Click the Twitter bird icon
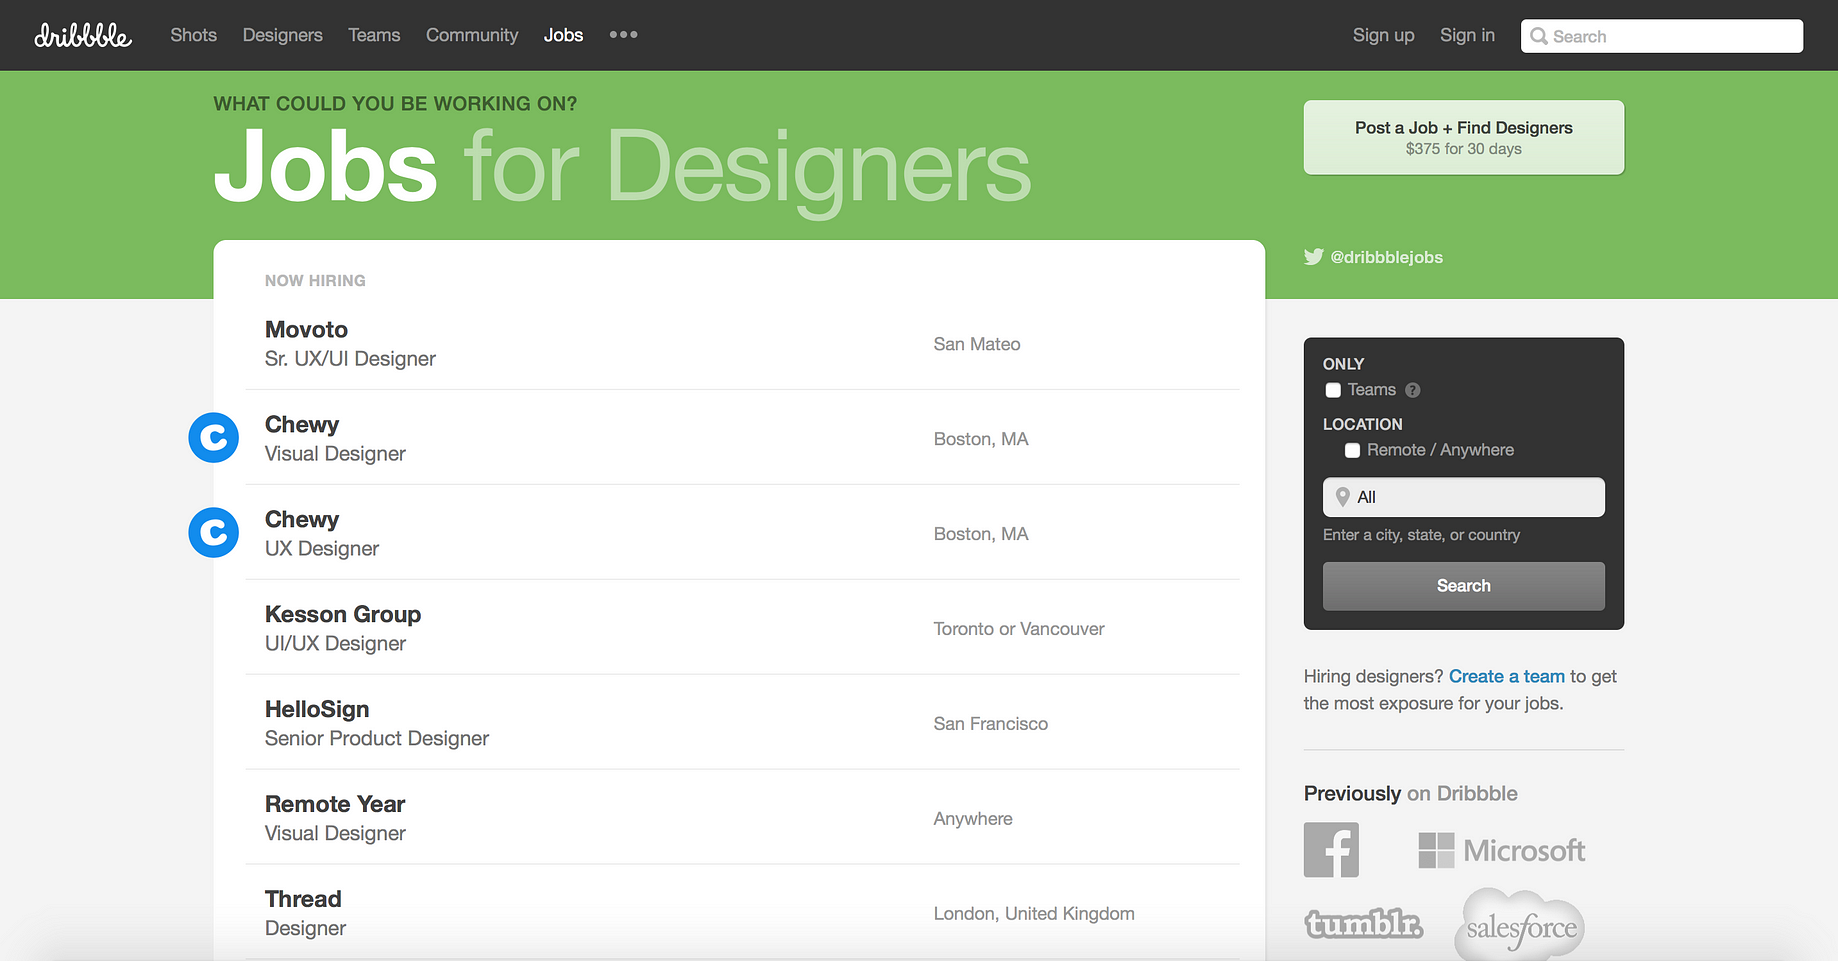This screenshot has width=1838, height=961. pyautogui.click(x=1313, y=257)
